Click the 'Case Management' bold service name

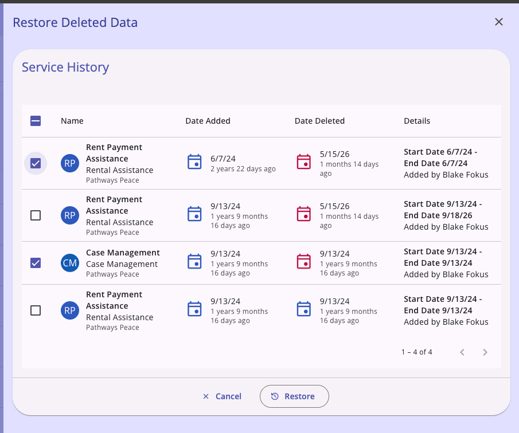click(x=123, y=253)
